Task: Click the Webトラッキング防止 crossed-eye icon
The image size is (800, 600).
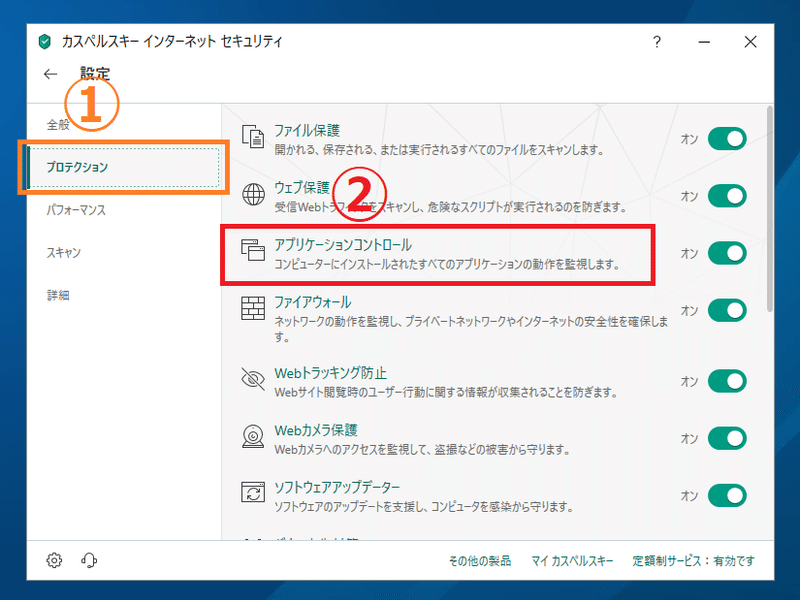Action: (x=253, y=379)
